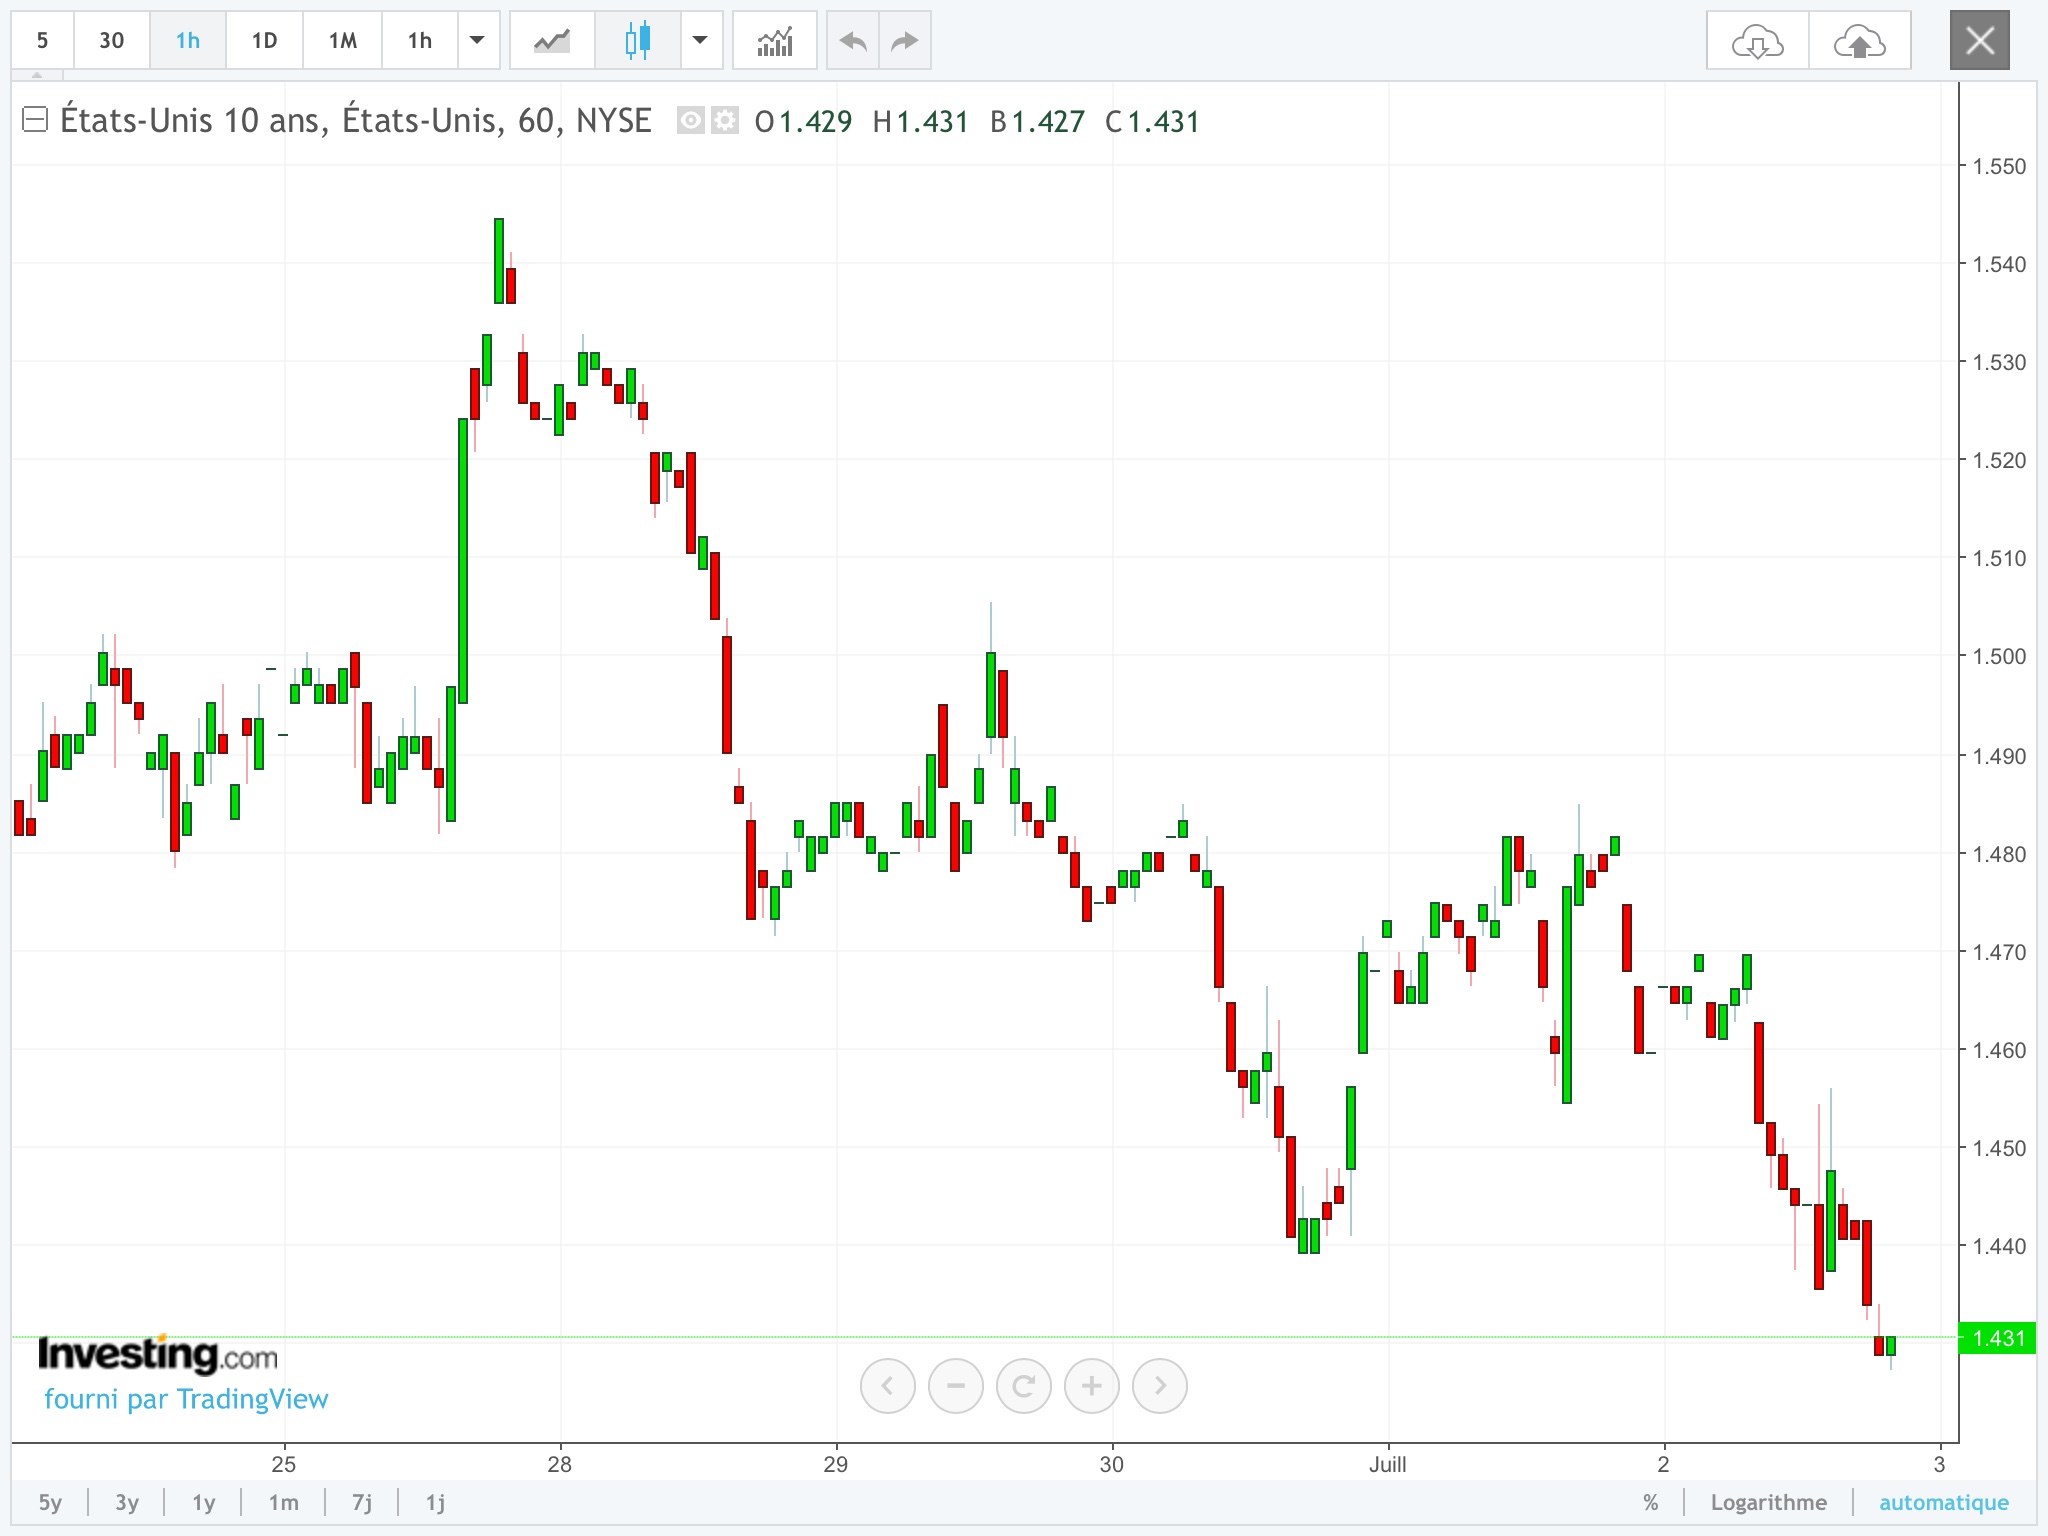Click the redo arrow icon
This screenshot has width=2048, height=1536.
[x=904, y=41]
